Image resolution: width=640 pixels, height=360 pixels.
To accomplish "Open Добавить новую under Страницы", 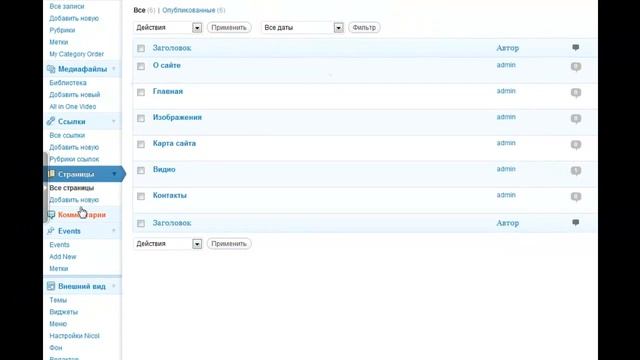I will pyautogui.click(x=74, y=200).
